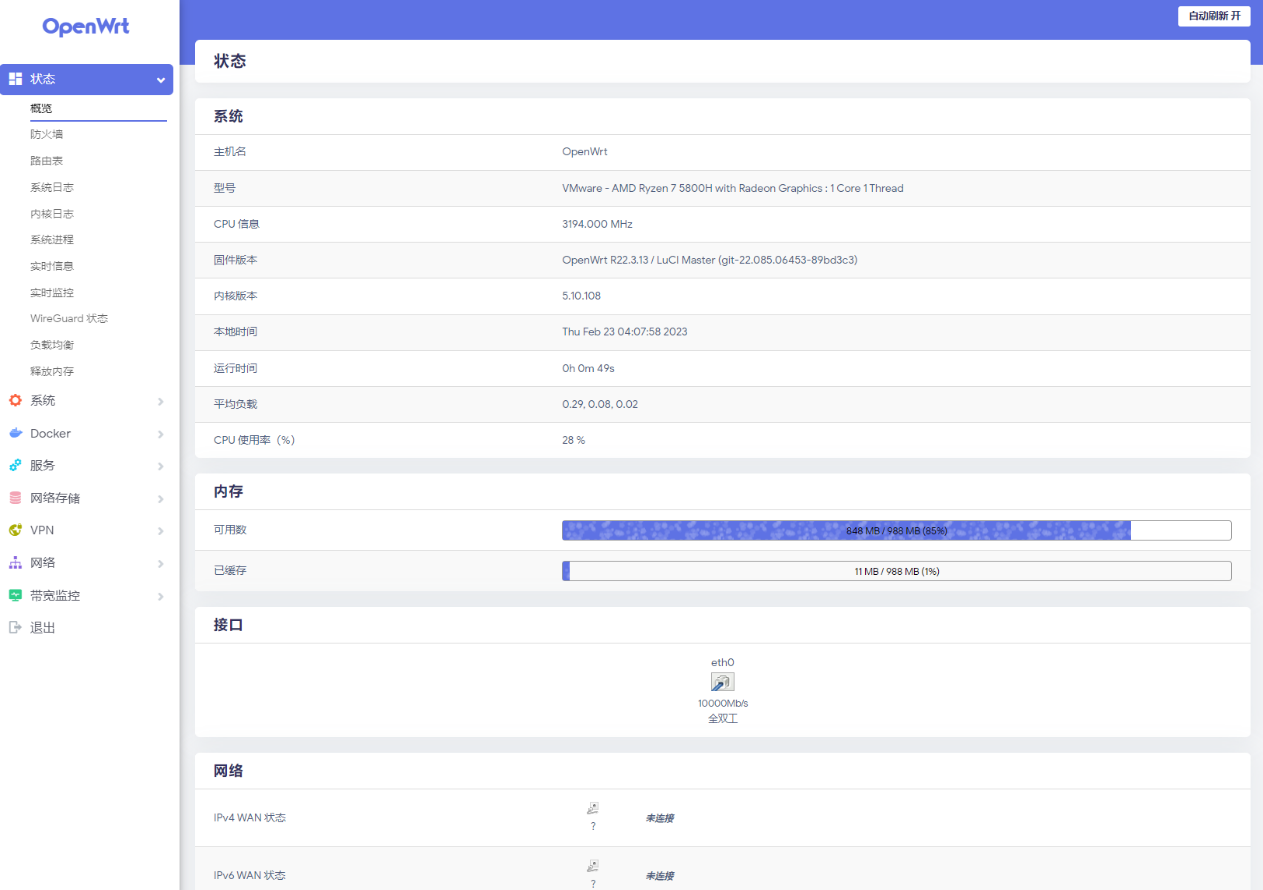Click the 可用数 memory progress bar

[x=897, y=530]
